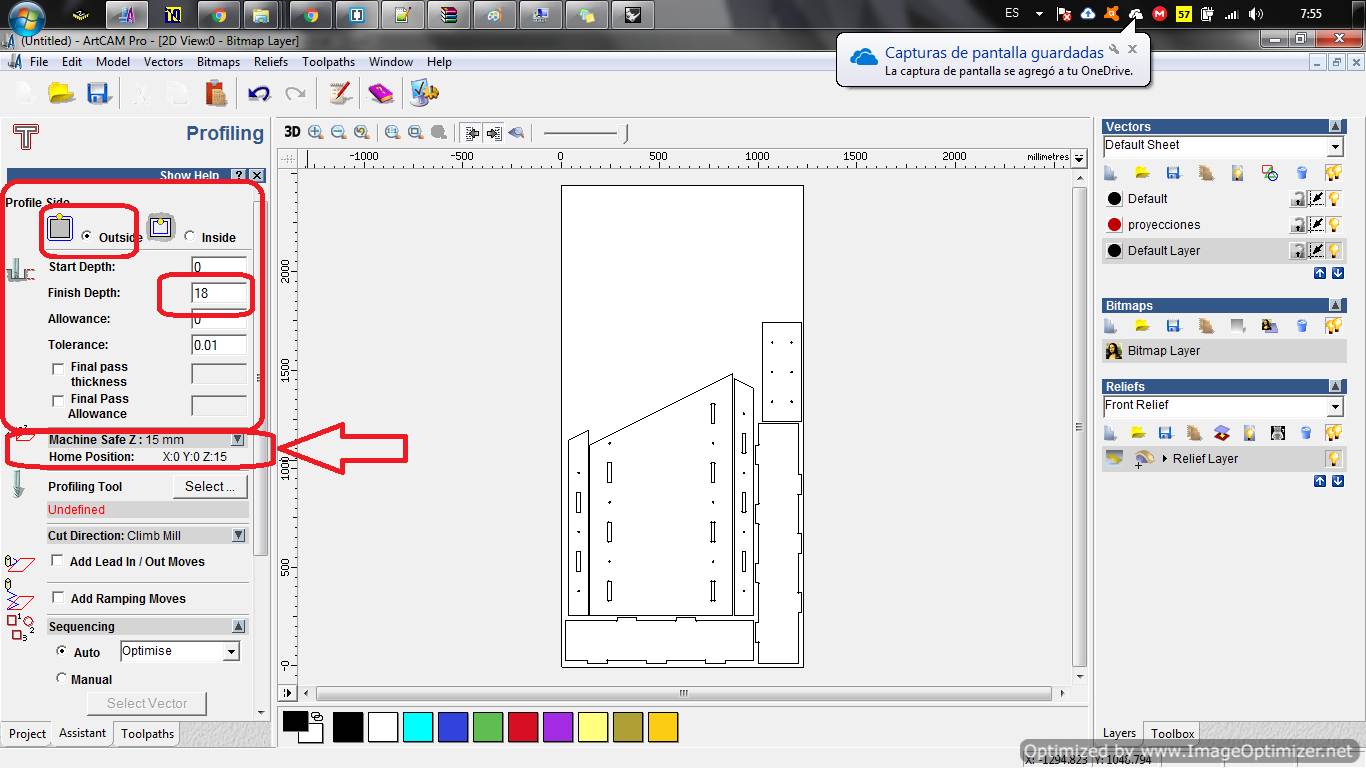Screen dimensions: 1366x768
Task: Expand the Machine Safe Z section
Action: coord(238,440)
